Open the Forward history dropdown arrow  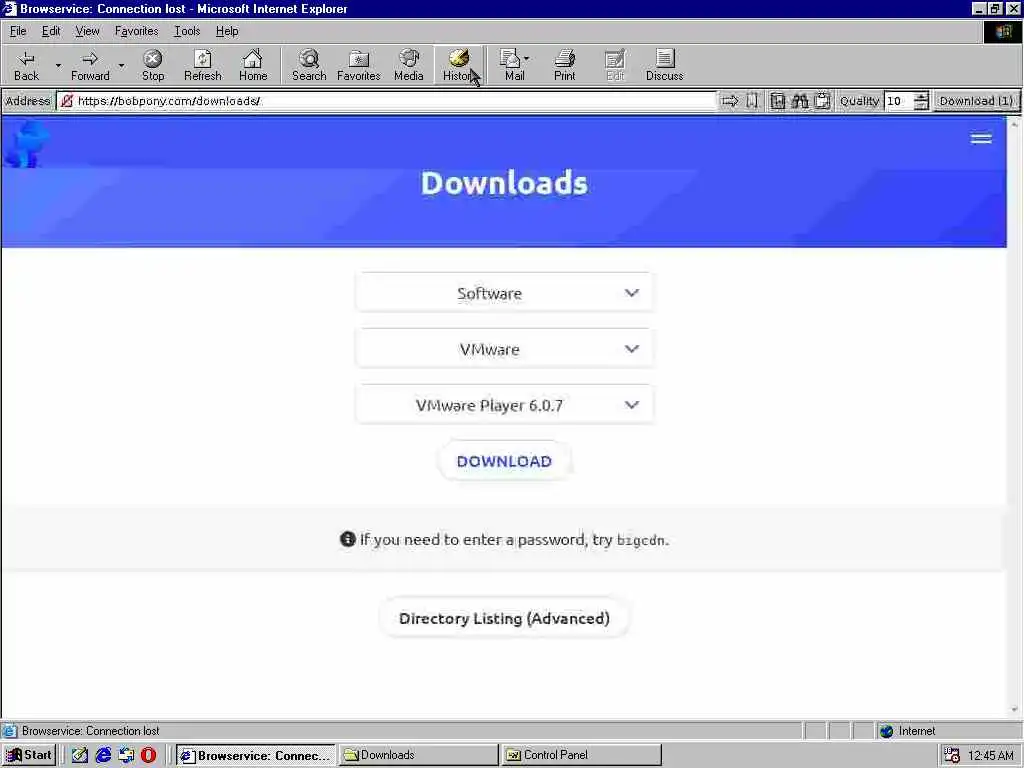[x=121, y=65]
